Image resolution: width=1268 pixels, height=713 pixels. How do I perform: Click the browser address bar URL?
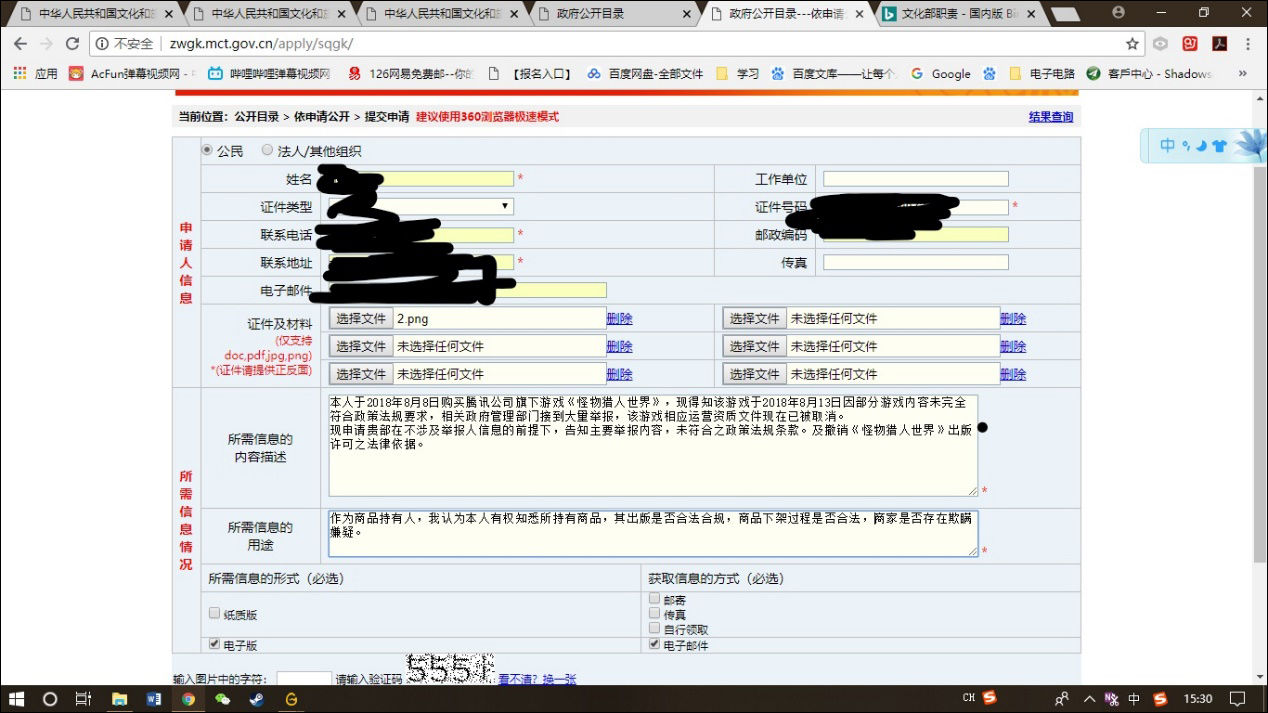(262, 44)
